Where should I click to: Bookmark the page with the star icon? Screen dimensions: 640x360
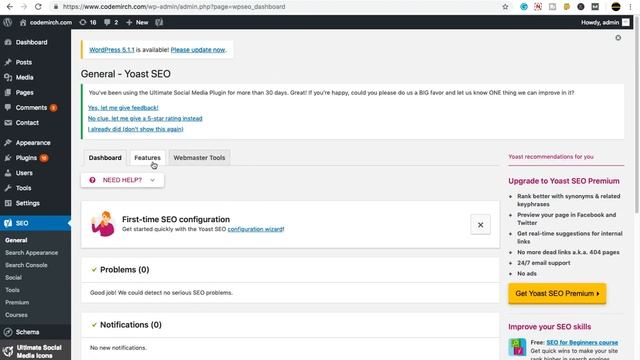(x=505, y=7)
